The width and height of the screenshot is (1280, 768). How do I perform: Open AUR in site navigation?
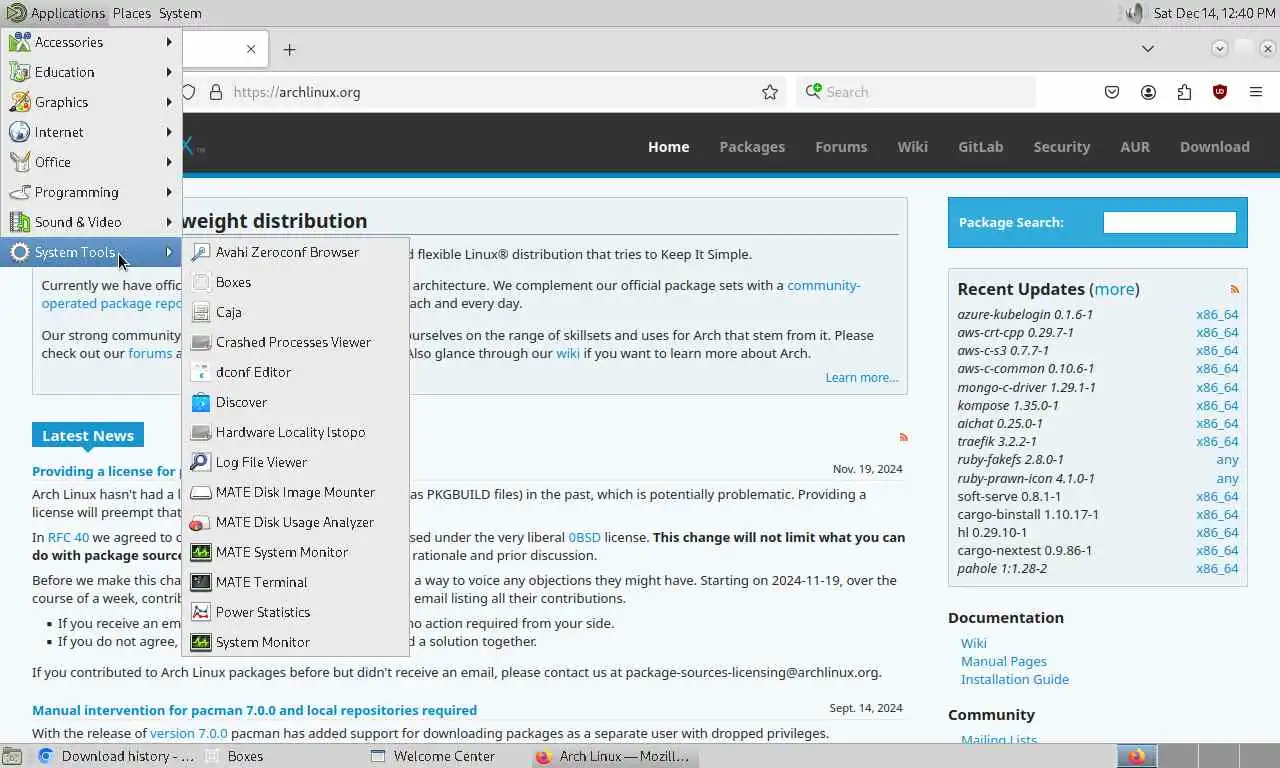1135,146
